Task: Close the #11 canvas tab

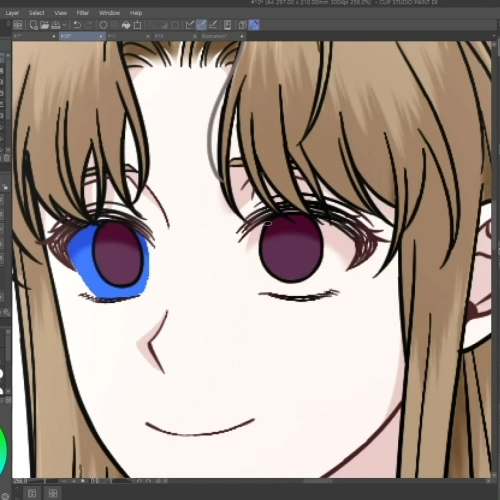Action: click(148, 36)
